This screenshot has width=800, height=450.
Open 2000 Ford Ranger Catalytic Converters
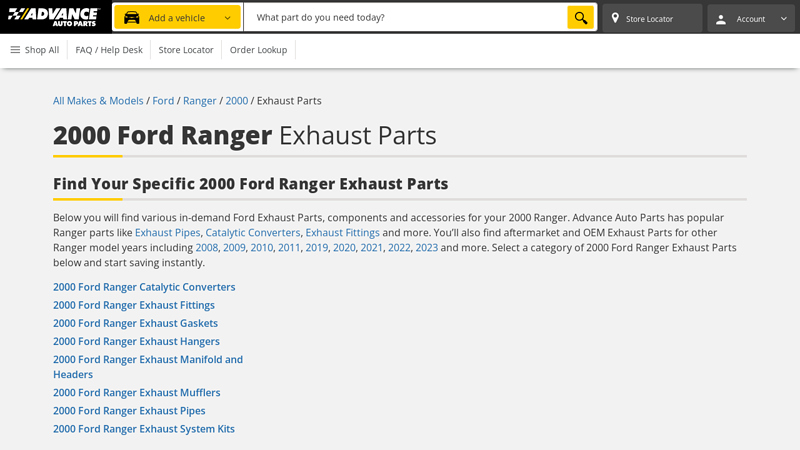click(144, 287)
